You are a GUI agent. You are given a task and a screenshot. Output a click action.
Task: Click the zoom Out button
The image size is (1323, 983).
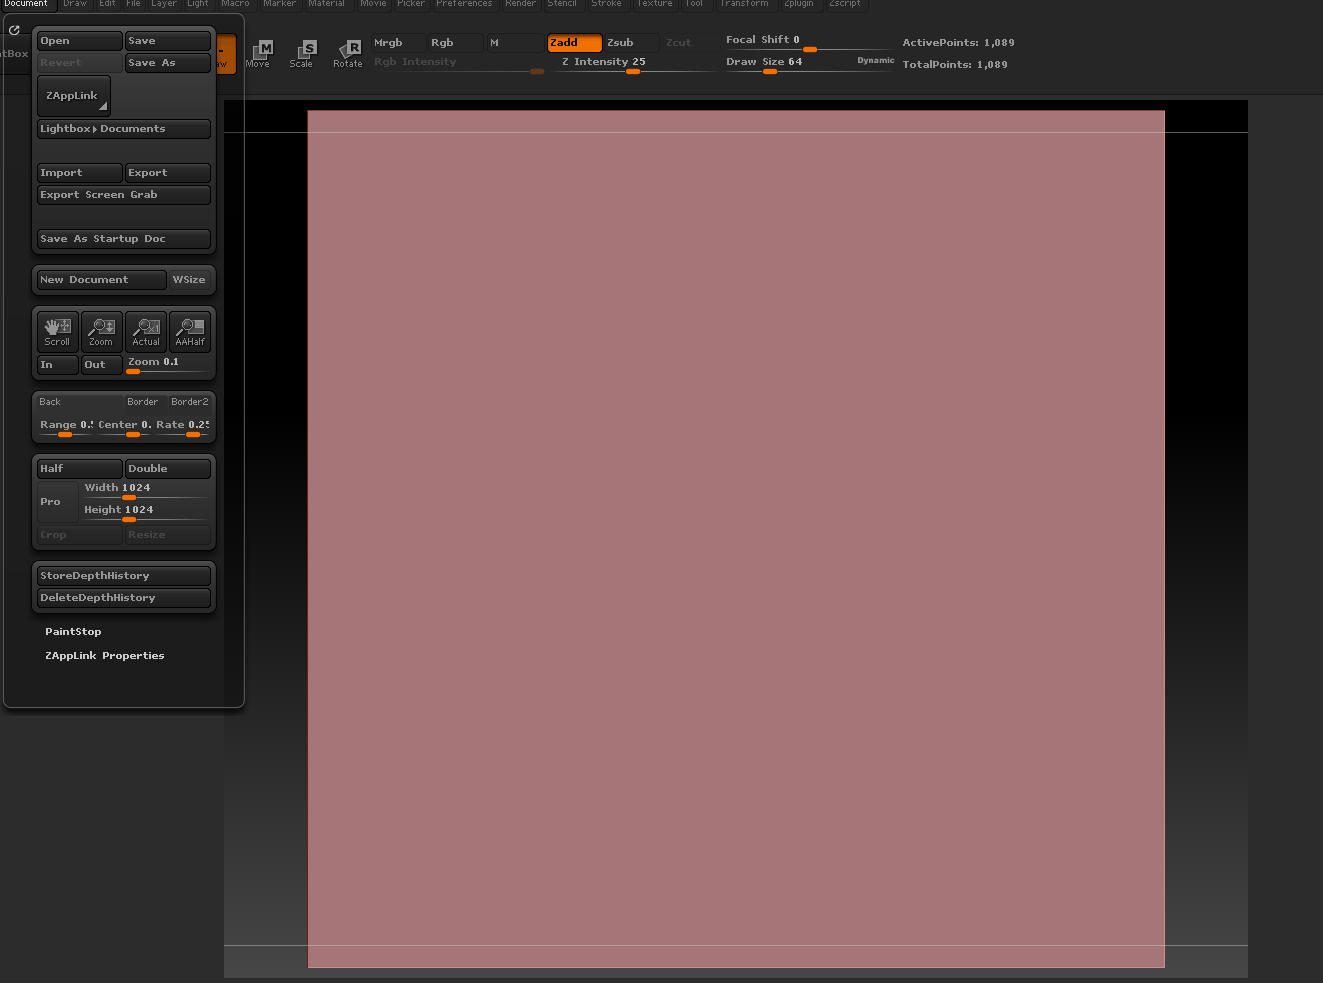[101, 365]
